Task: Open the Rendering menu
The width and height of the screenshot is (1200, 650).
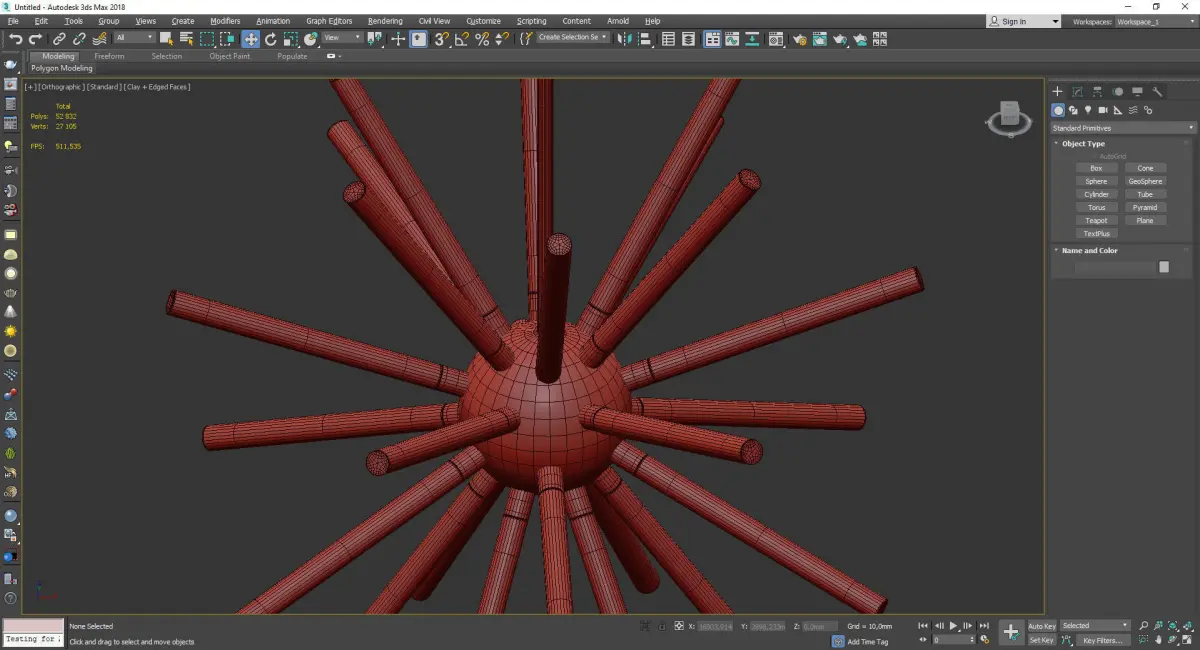Action: click(x=385, y=21)
